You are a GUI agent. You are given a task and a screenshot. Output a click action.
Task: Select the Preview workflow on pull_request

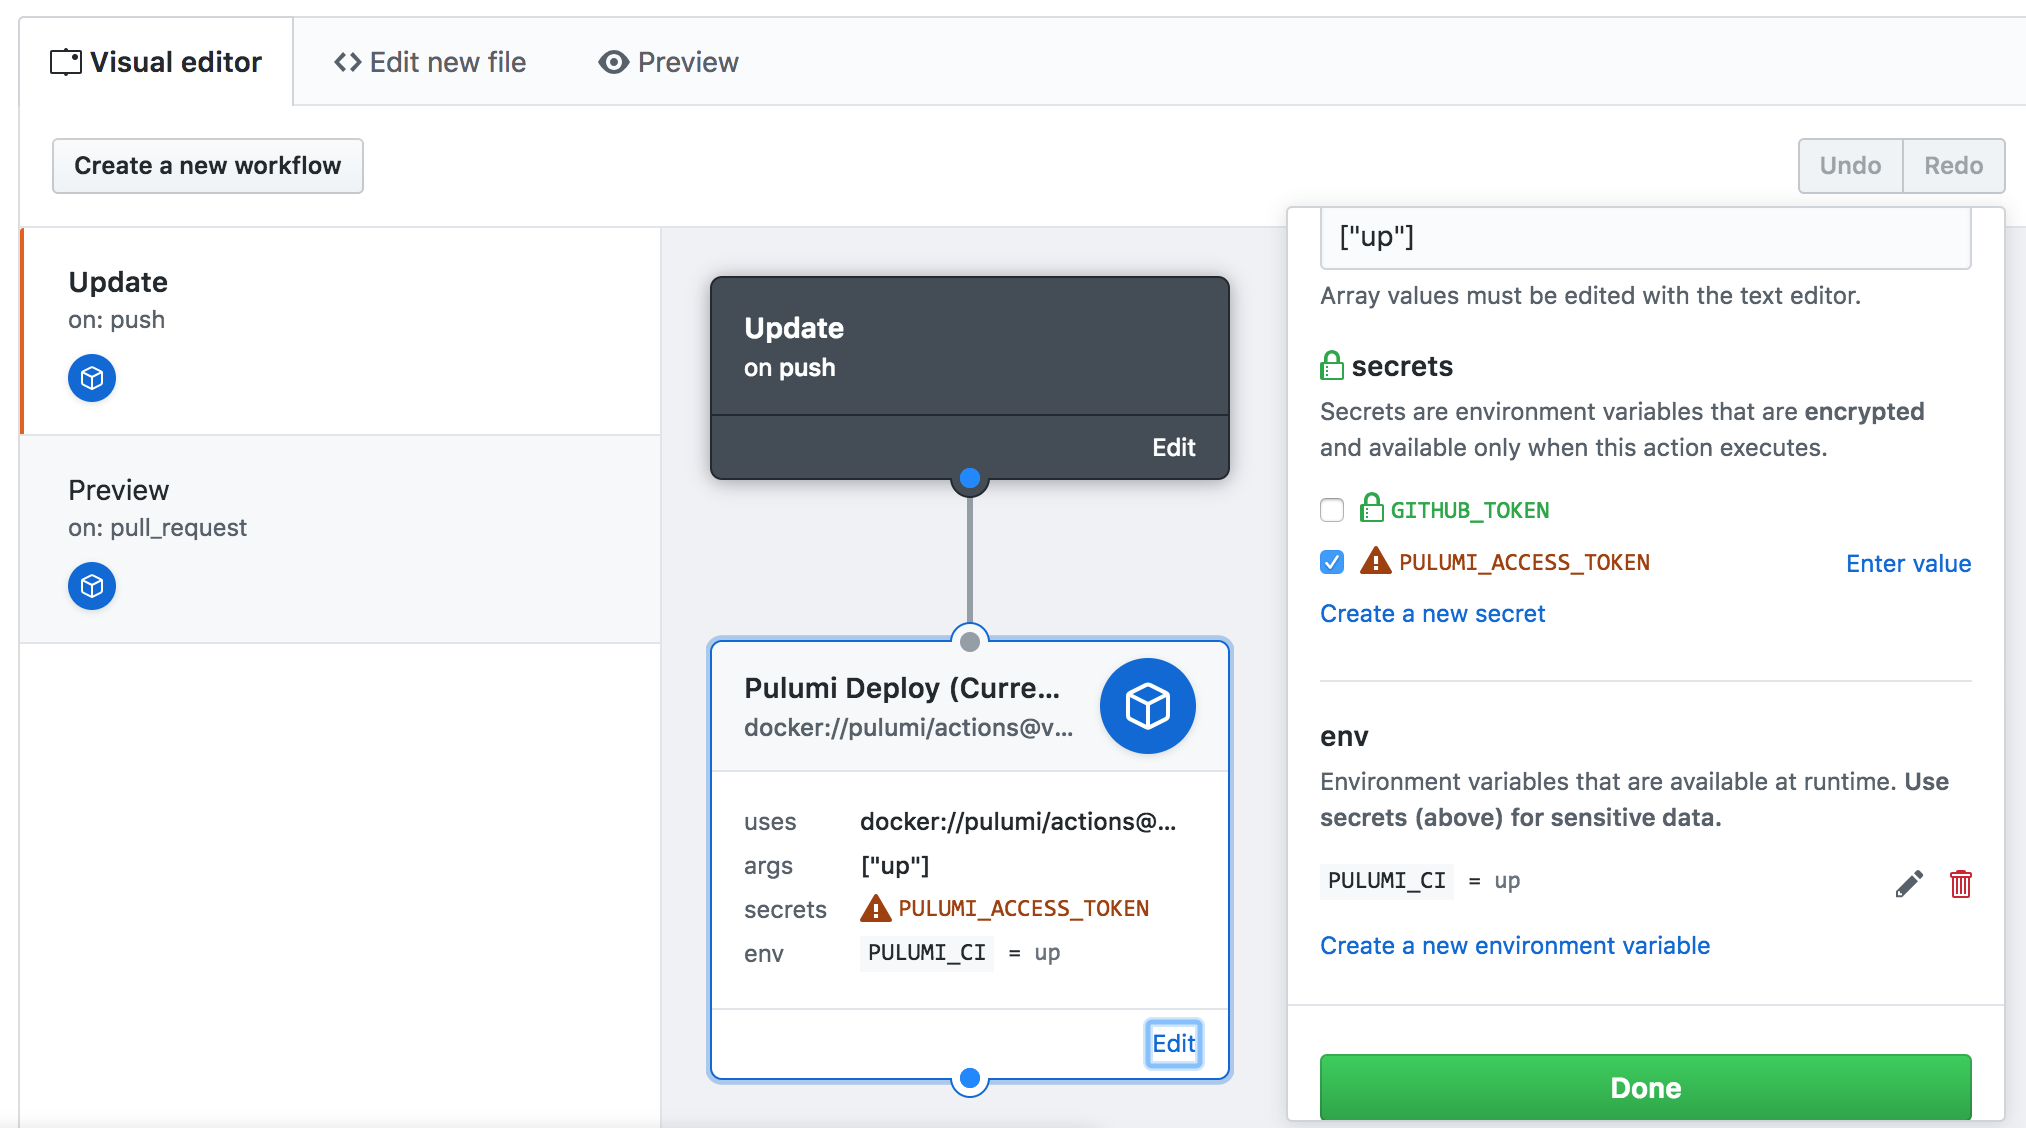click(x=340, y=539)
